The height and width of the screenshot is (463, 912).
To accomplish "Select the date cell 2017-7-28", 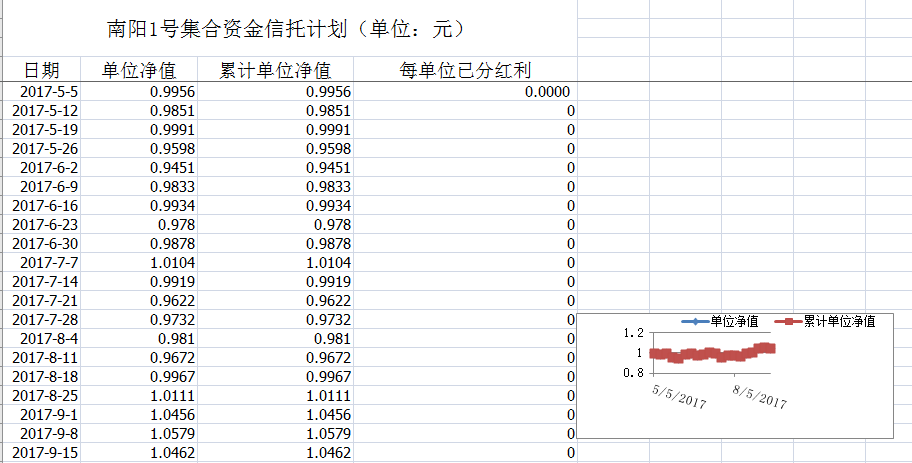I will 45,320.
